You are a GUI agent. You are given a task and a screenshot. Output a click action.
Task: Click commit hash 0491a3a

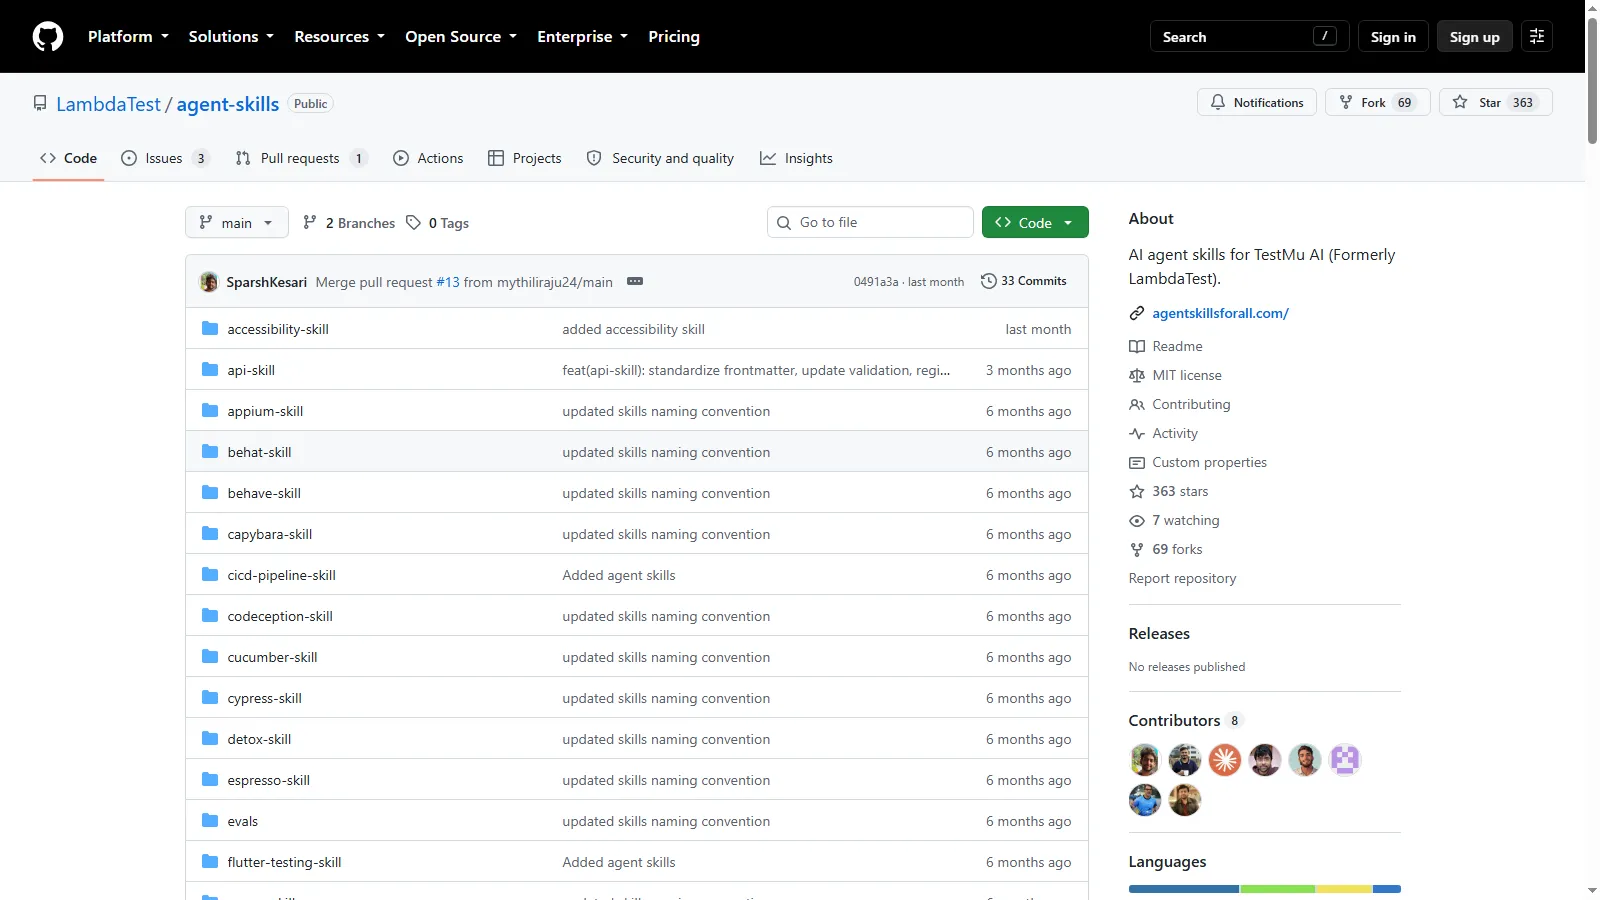click(x=876, y=282)
